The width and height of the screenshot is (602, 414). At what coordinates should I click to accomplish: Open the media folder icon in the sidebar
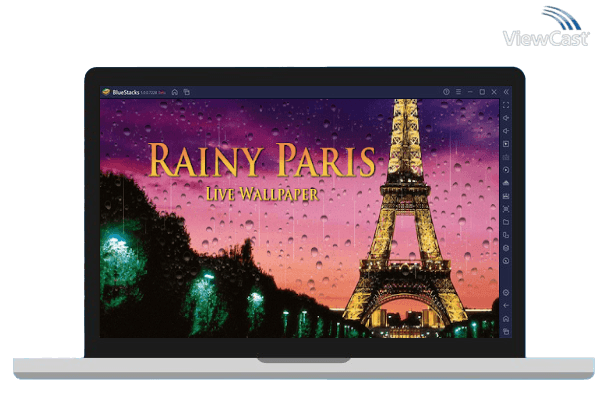[506, 222]
